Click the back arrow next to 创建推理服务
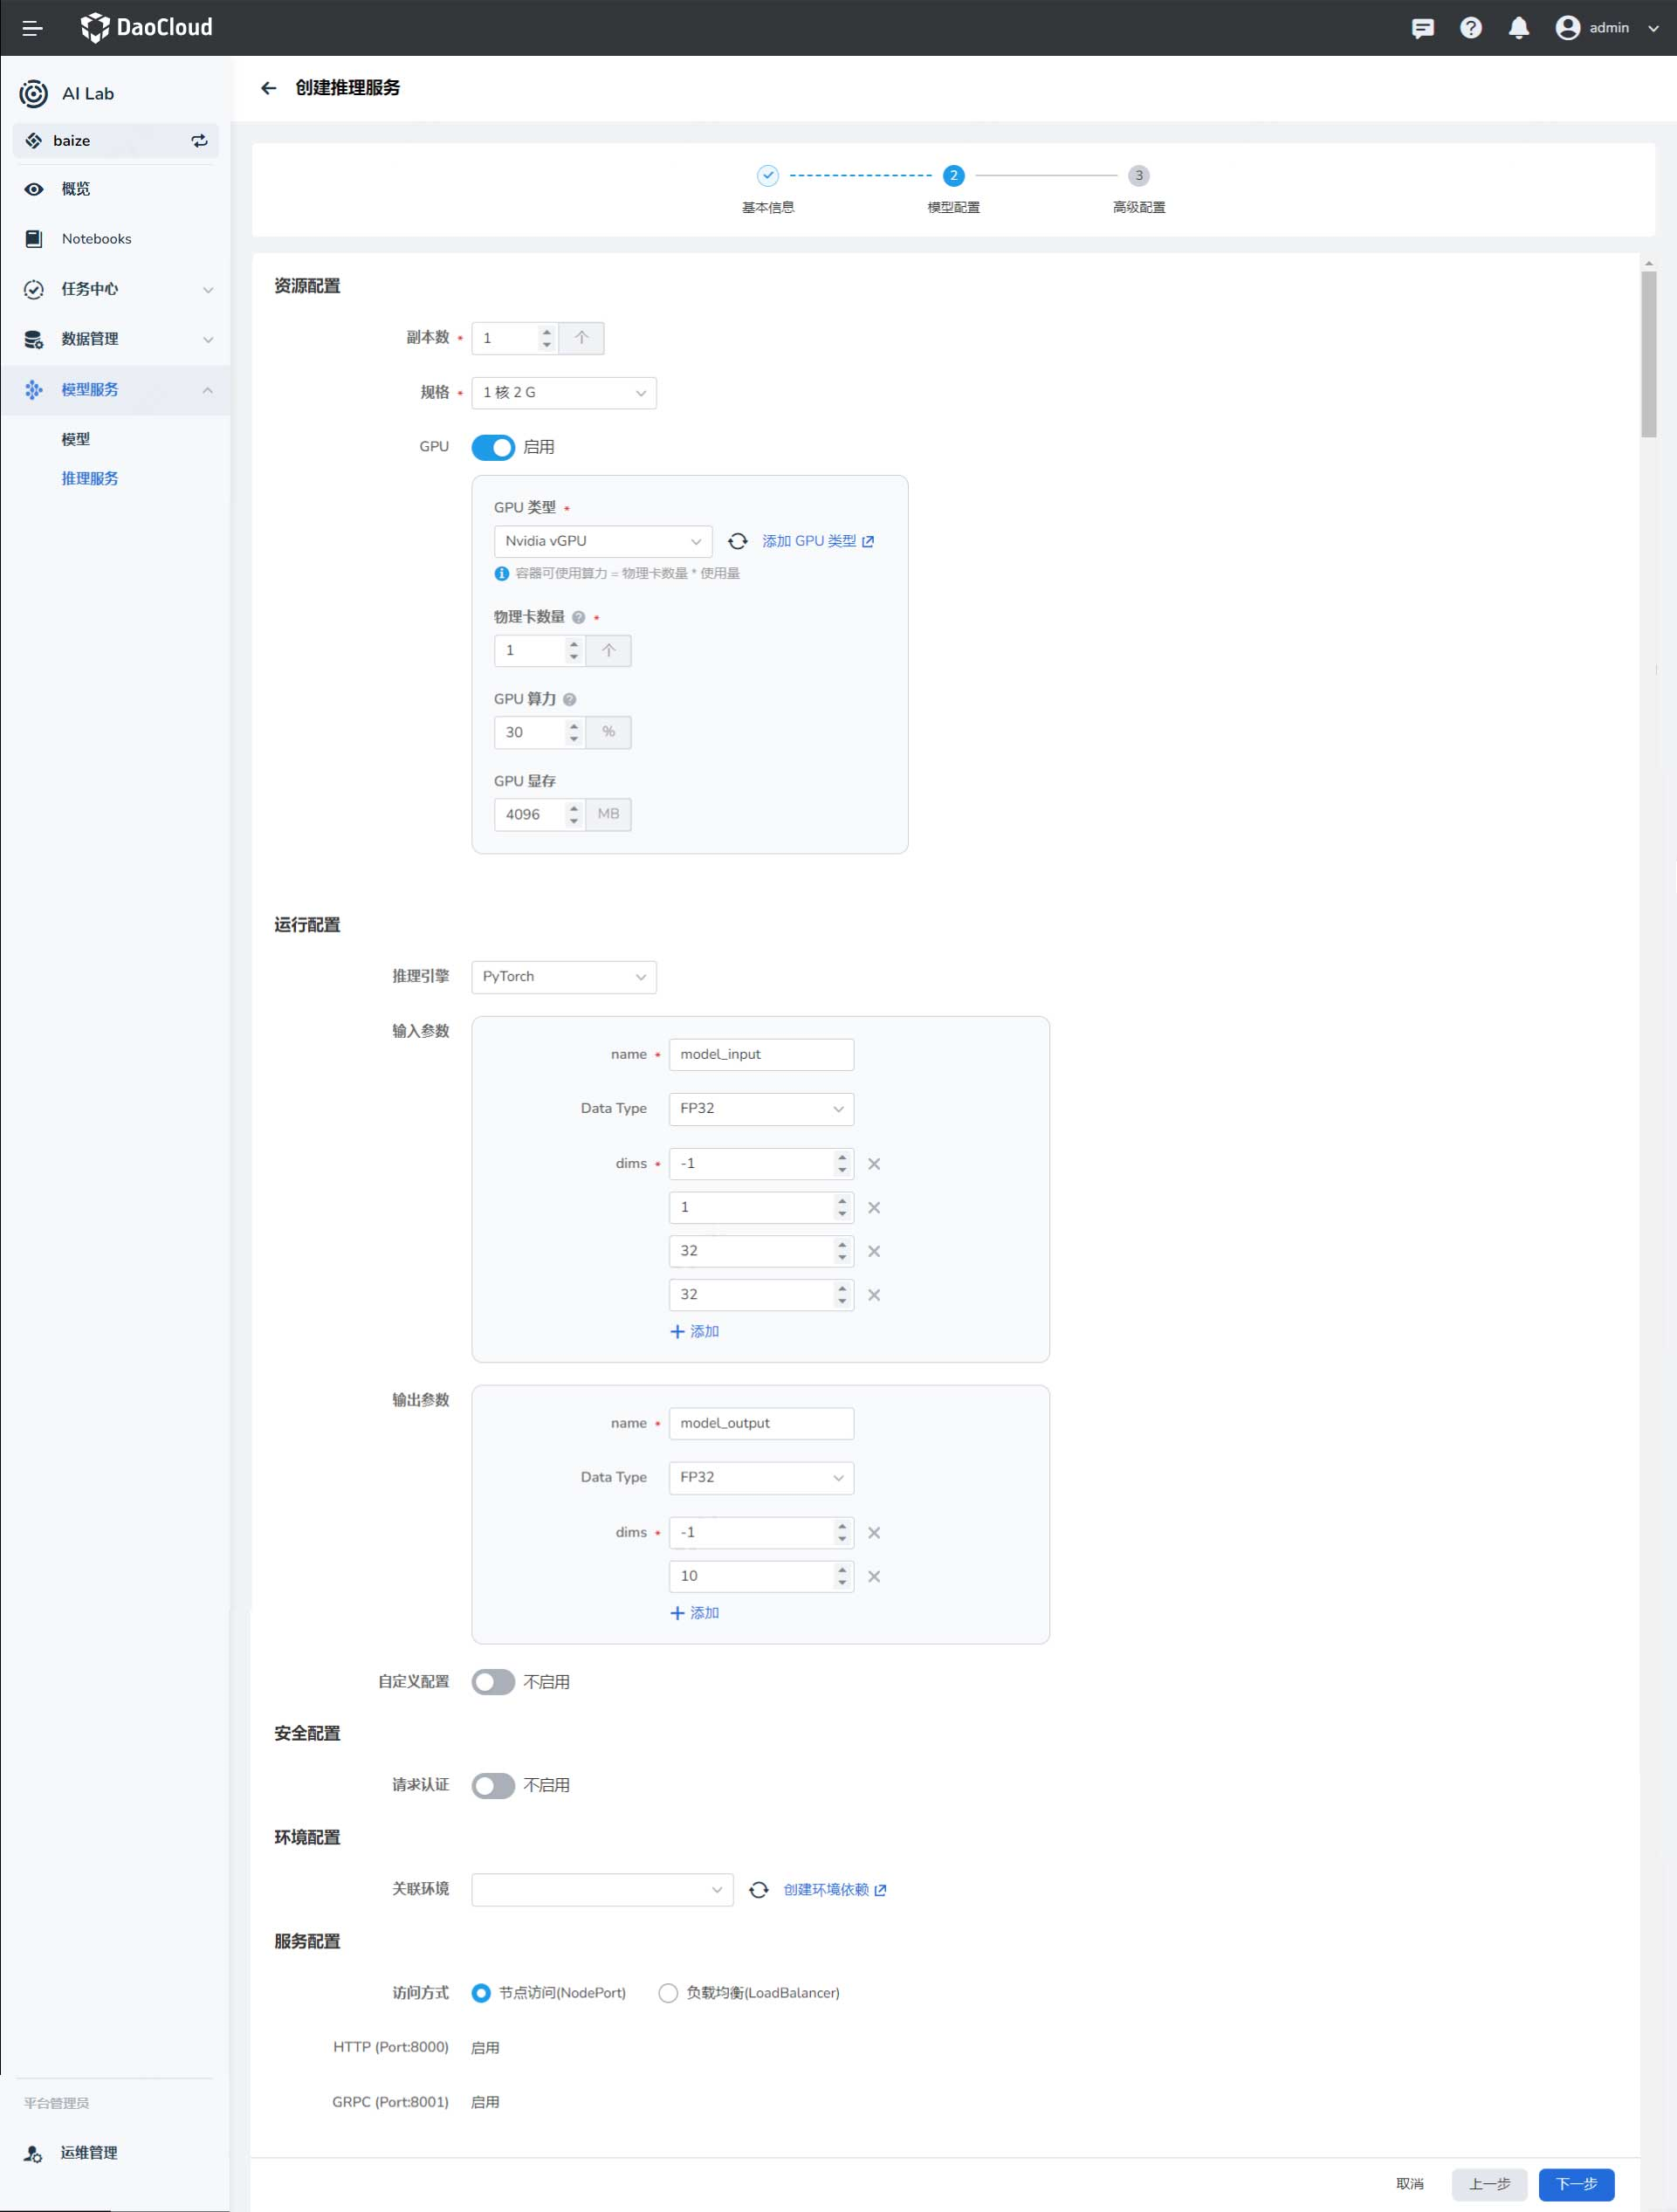Image resolution: width=1677 pixels, height=2212 pixels. (x=268, y=88)
